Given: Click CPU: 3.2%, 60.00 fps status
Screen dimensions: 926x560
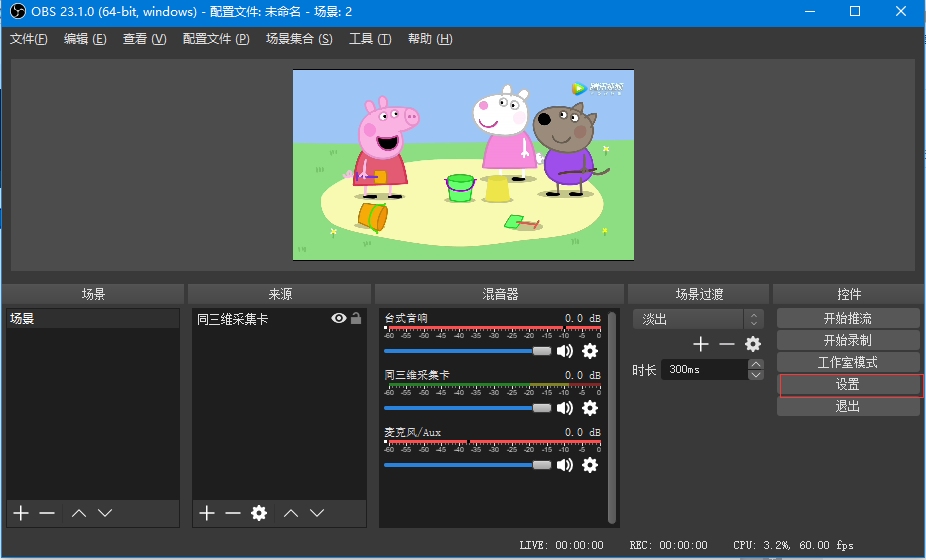Looking at the screenshot, I should point(793,545).
